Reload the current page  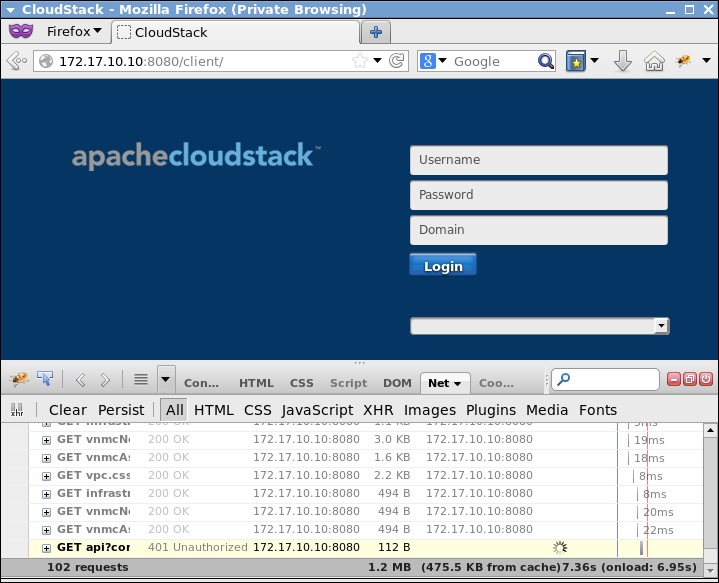(397, 61)
